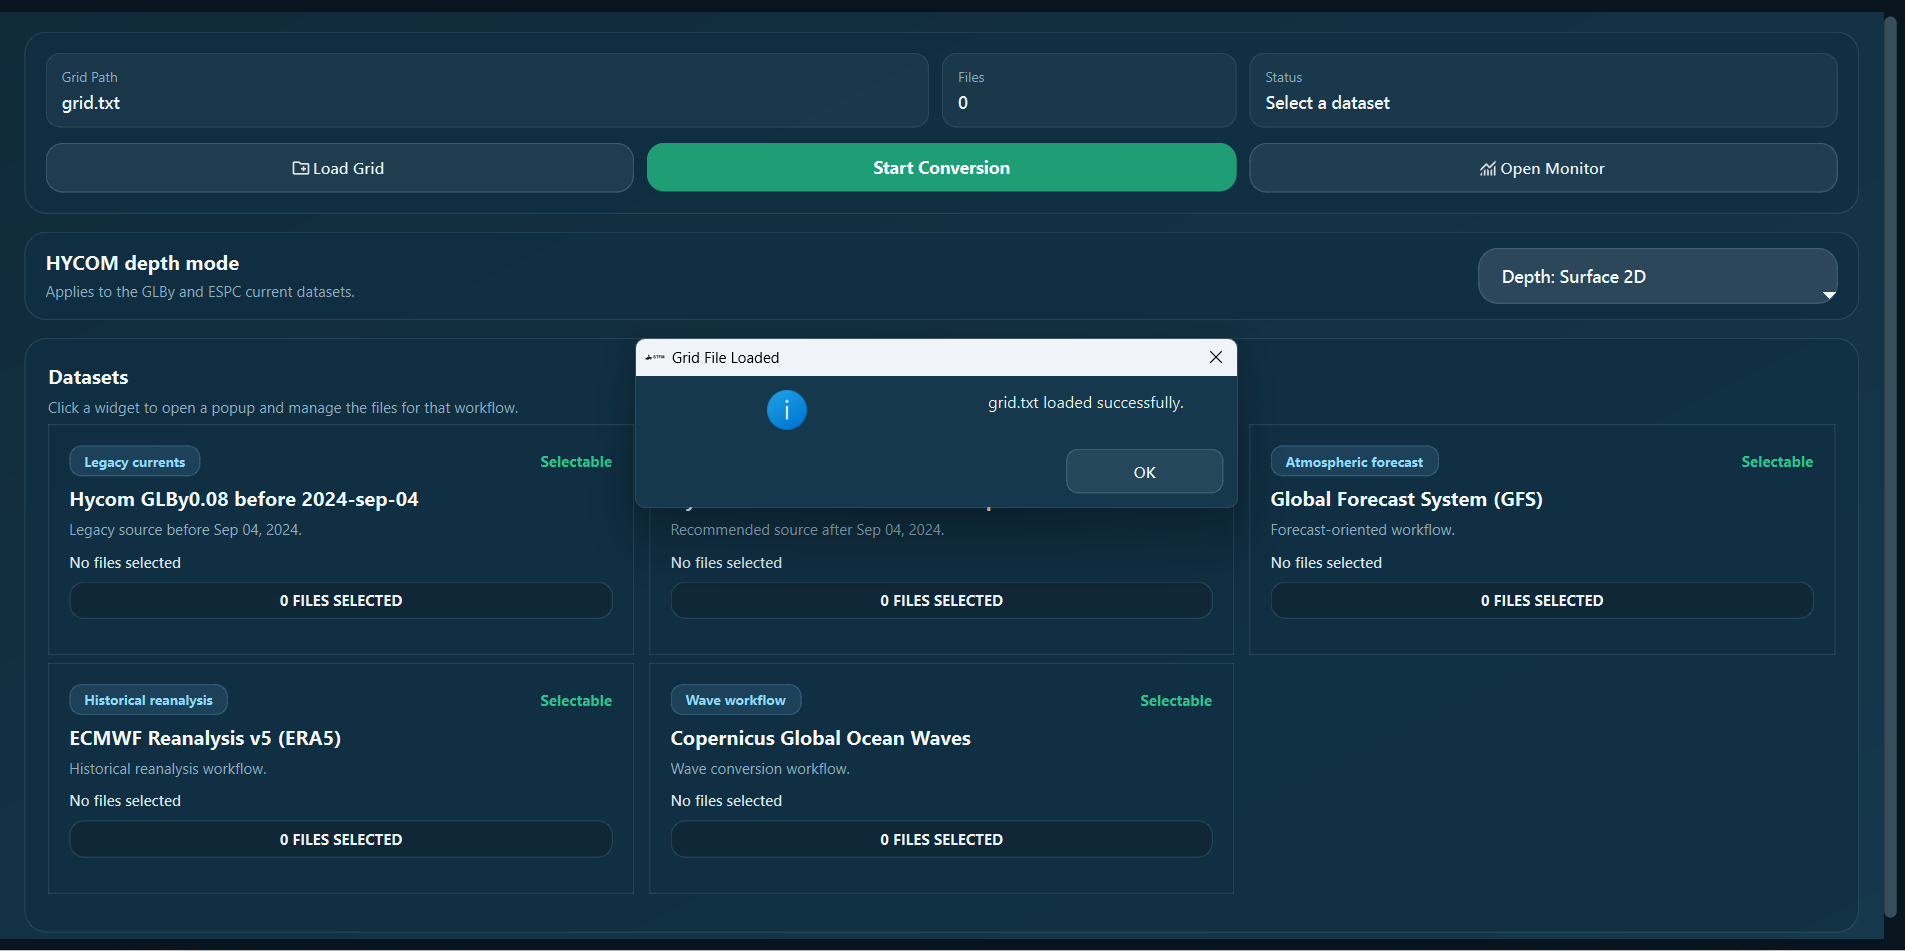Click 0 FILES SELECTED under Global Forecast System
1905x951 pixels.
pos(1542,600)
